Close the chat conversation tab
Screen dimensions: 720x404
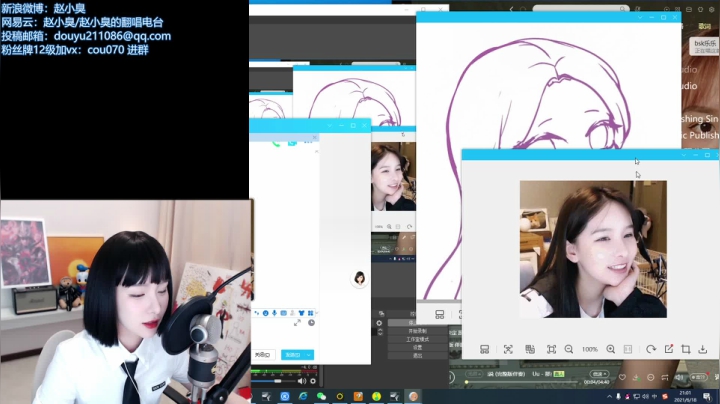tap(314, 137)
